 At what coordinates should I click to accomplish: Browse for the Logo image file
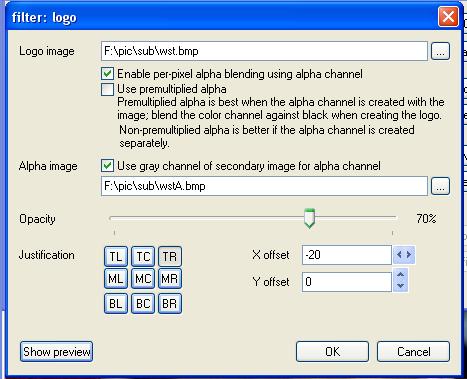click(440, 51)
